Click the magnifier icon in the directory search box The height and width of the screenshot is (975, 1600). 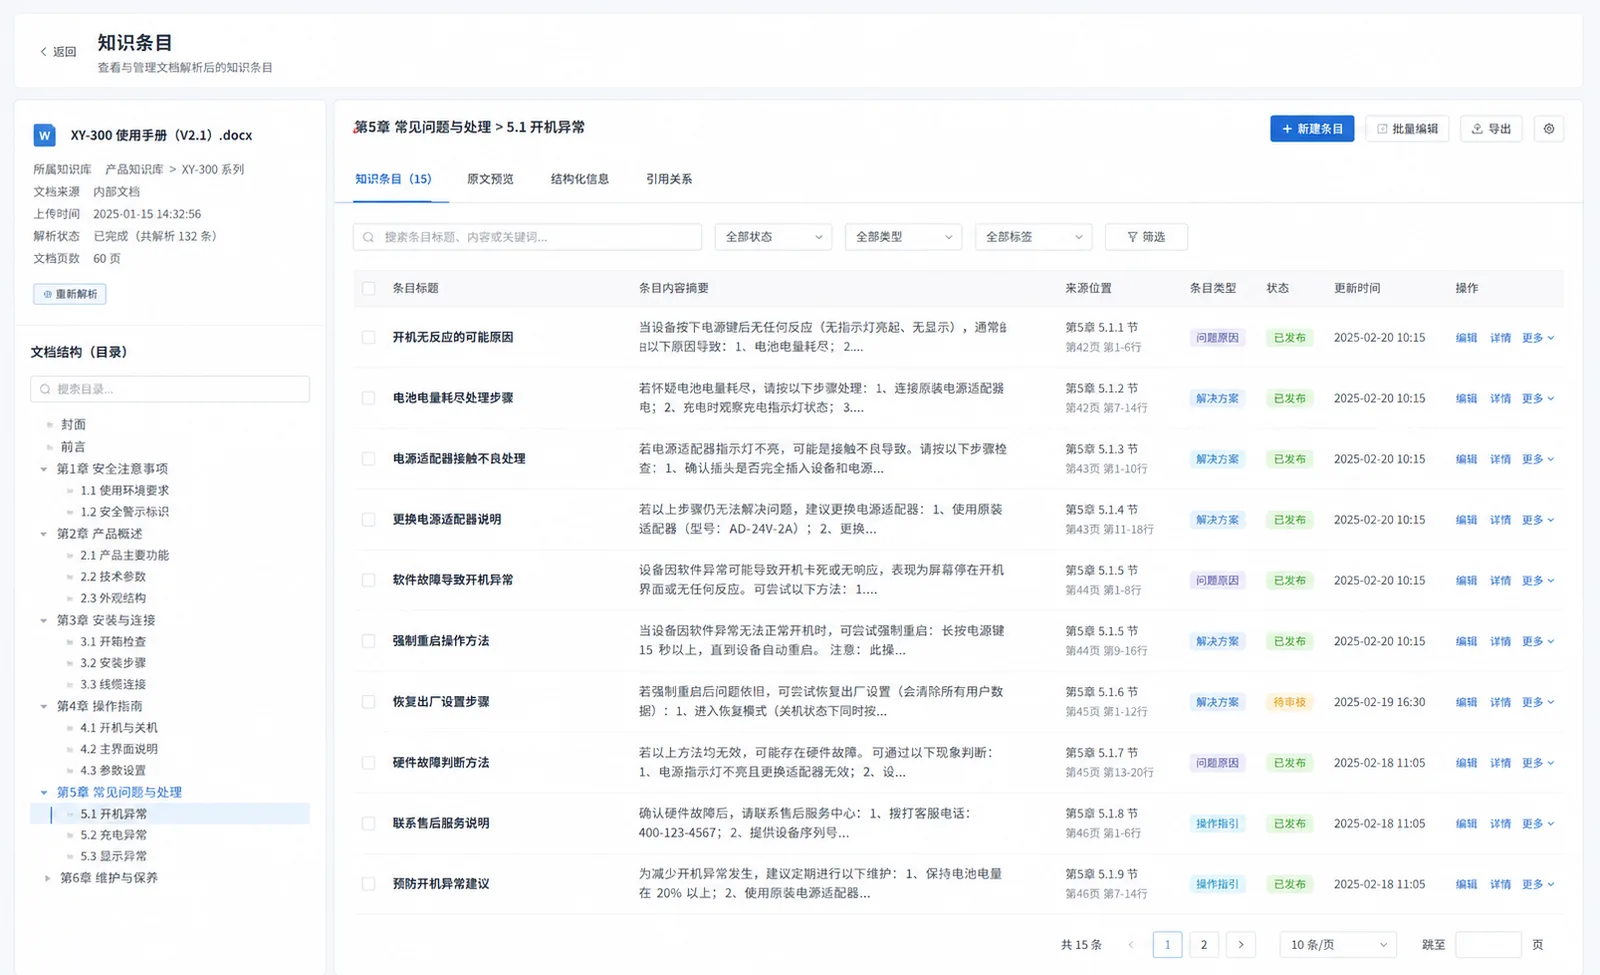pos(46,389)
